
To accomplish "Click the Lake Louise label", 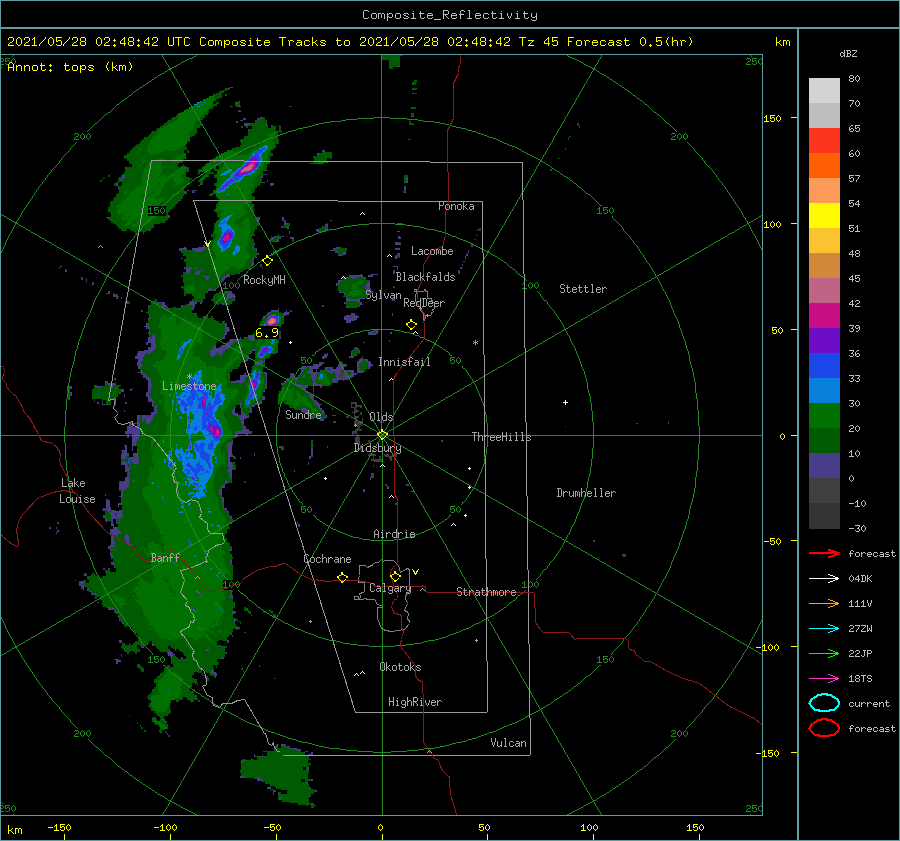I will [x=77, y=491].
